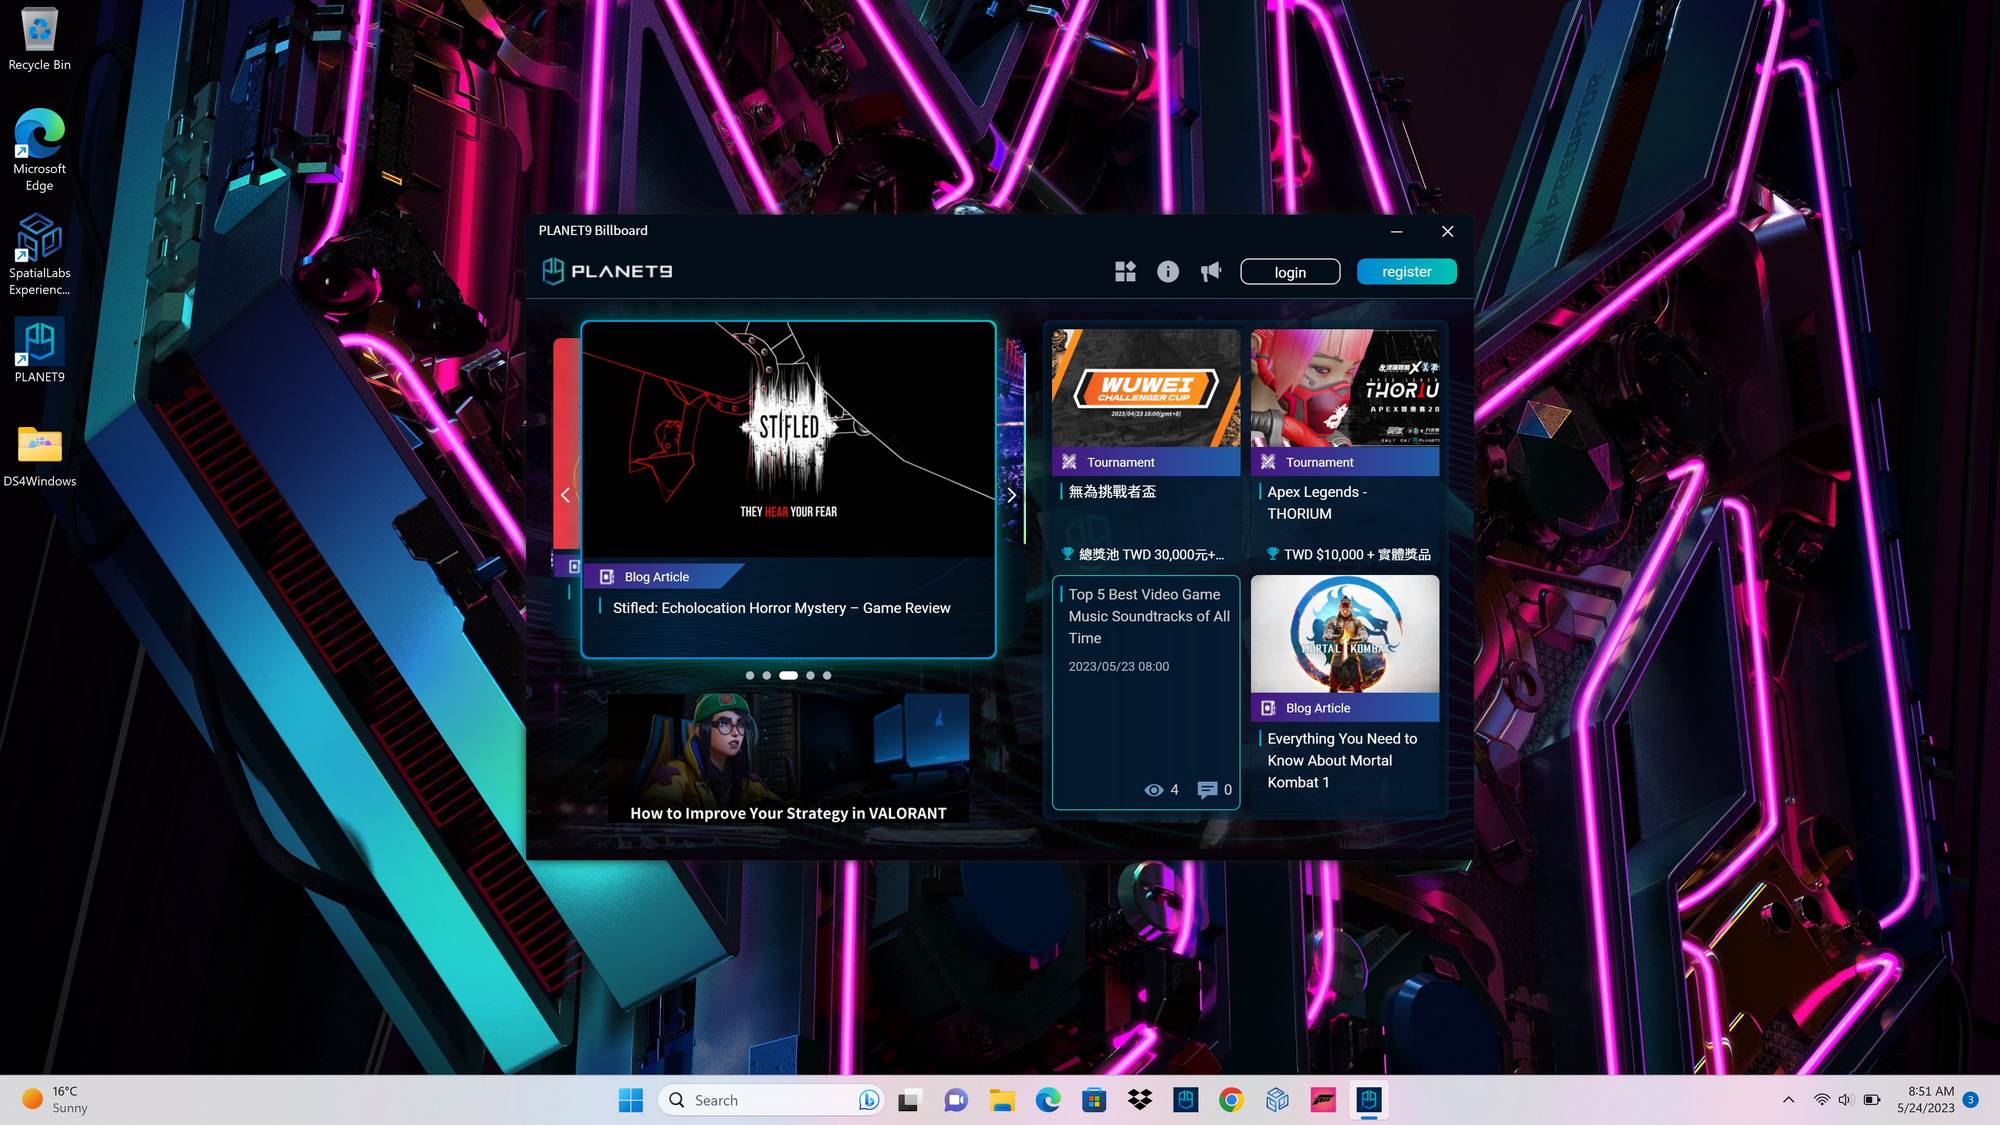Click the 總獎池 TWD 30,000元 prize text
Screen dimensions: 2000x1125
pyautogui.click(x=1150, y=554)
